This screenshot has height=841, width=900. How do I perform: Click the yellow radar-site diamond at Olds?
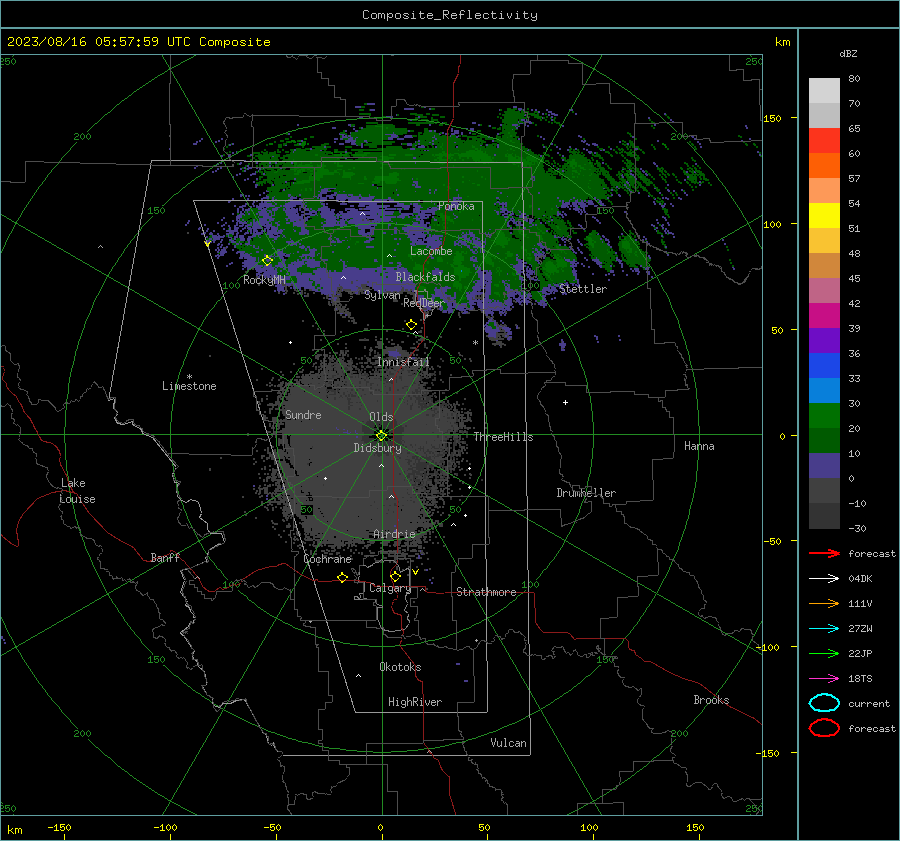382,435
